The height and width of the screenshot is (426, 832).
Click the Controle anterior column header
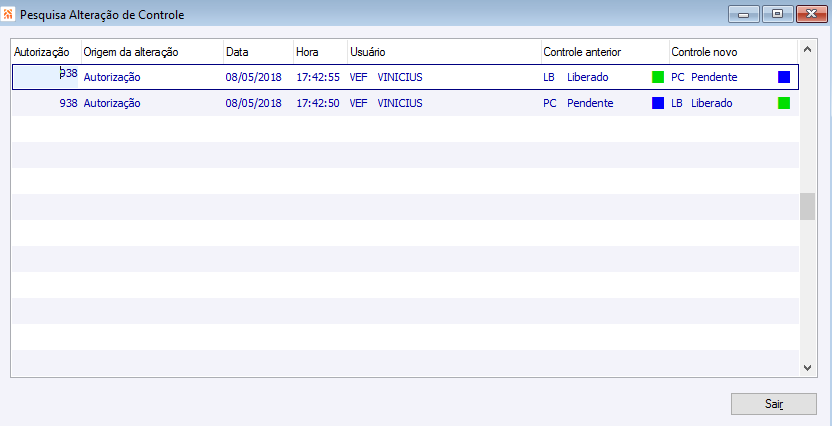pos(605,52)
